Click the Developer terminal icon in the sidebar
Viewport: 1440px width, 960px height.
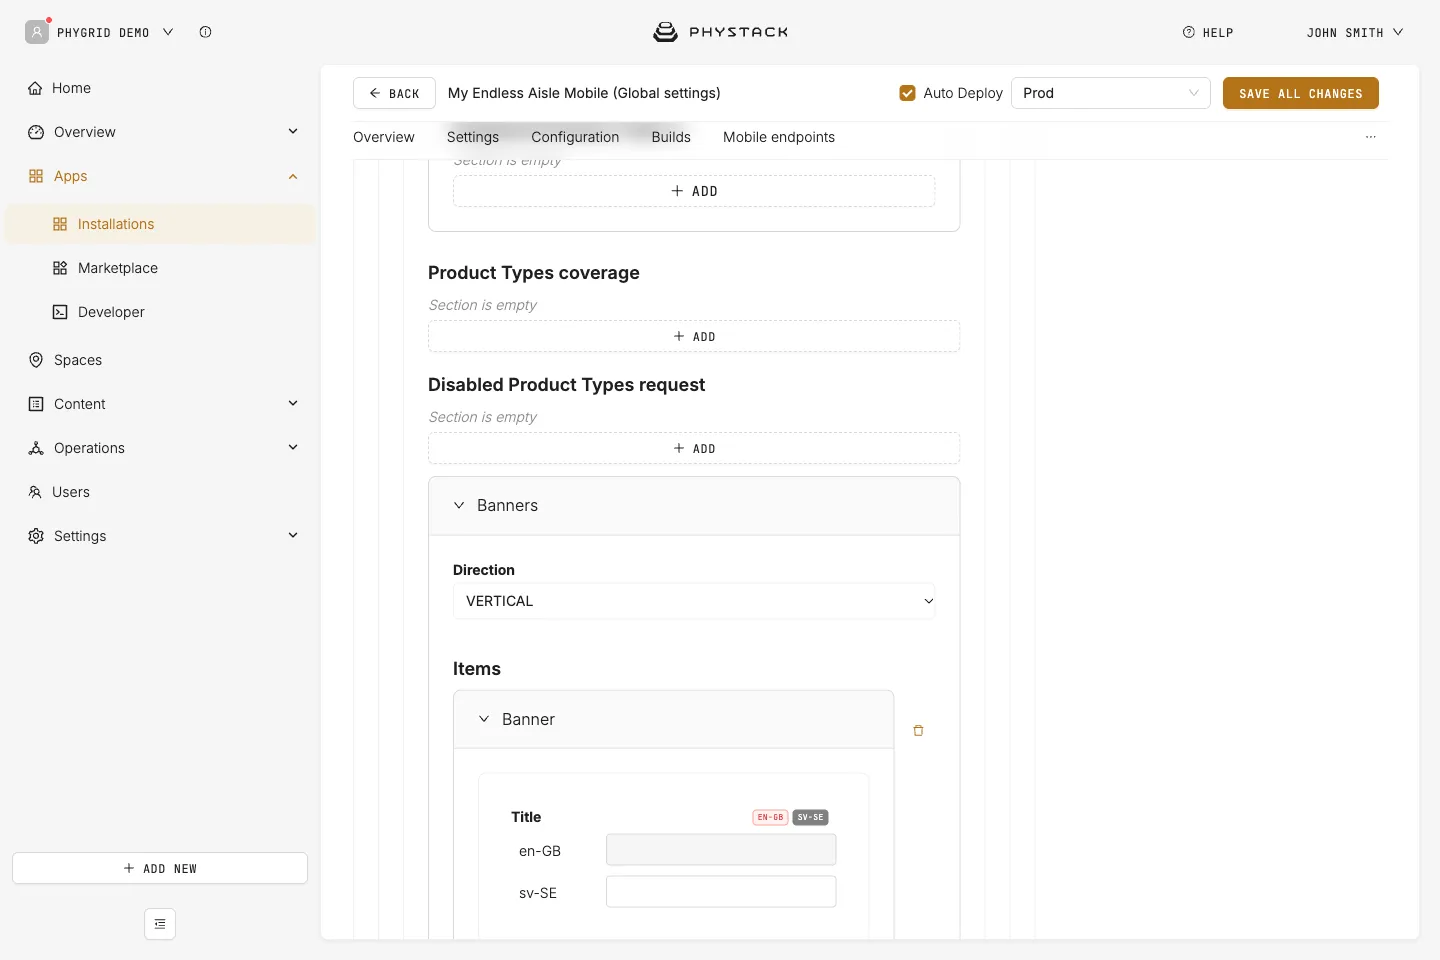[x=60, y=312]
